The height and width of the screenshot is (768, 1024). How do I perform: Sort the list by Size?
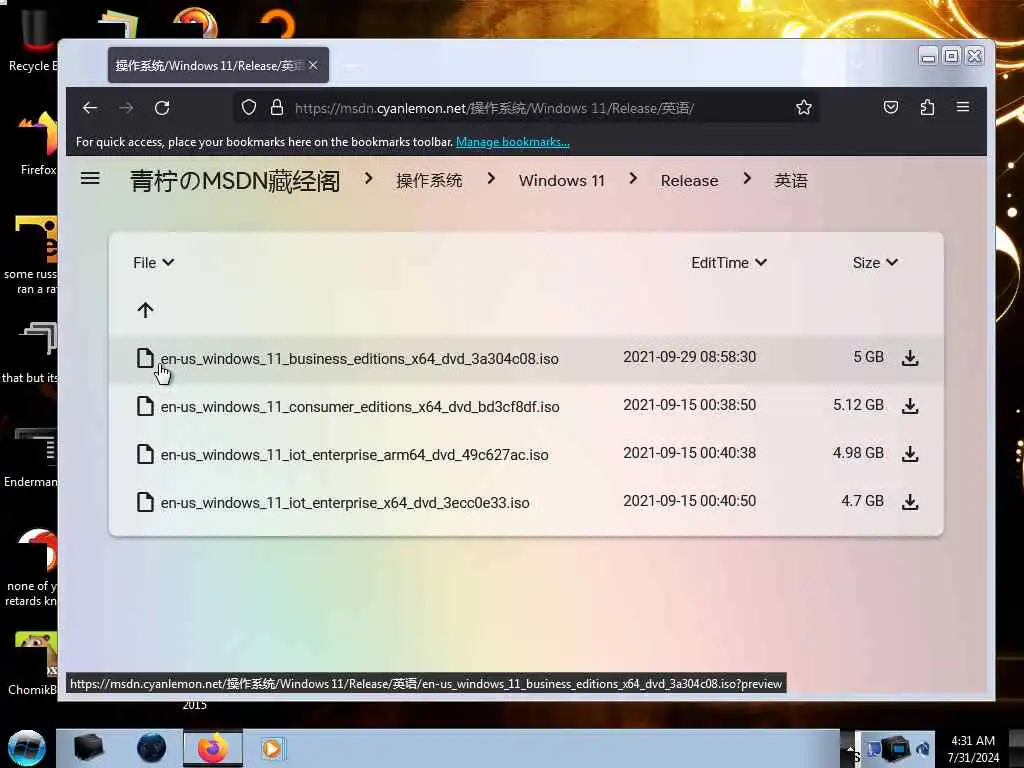[x=875, y=263]
